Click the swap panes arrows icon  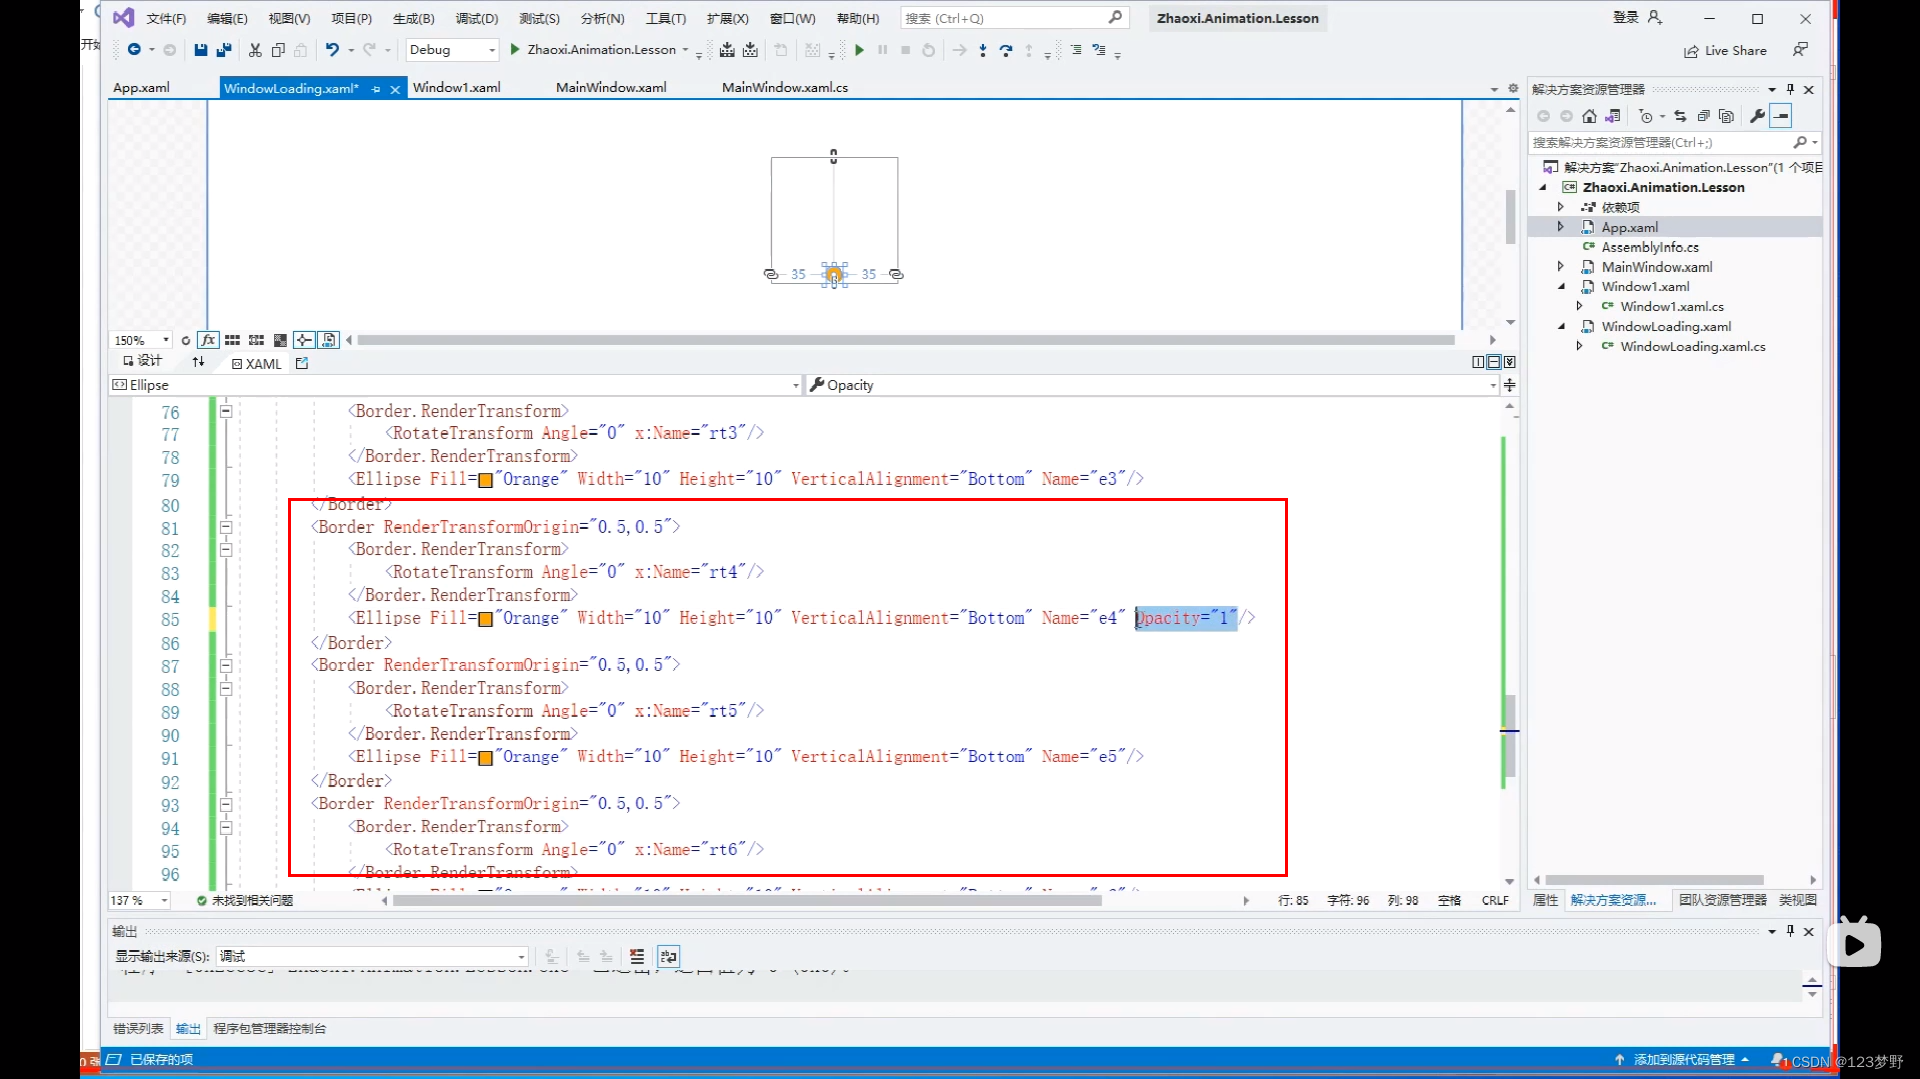(x=198, y=362)
